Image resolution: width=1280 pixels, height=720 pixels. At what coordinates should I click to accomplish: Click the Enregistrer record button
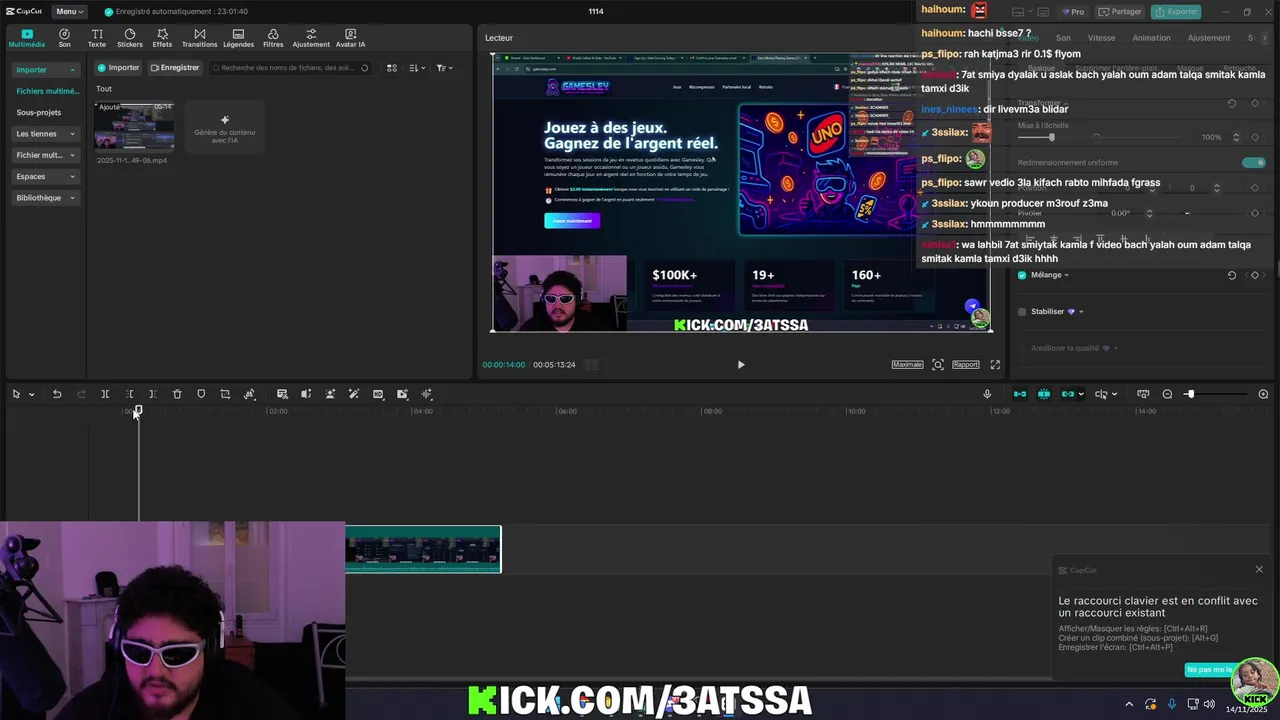pyautogui.click(x=175, y=68)
